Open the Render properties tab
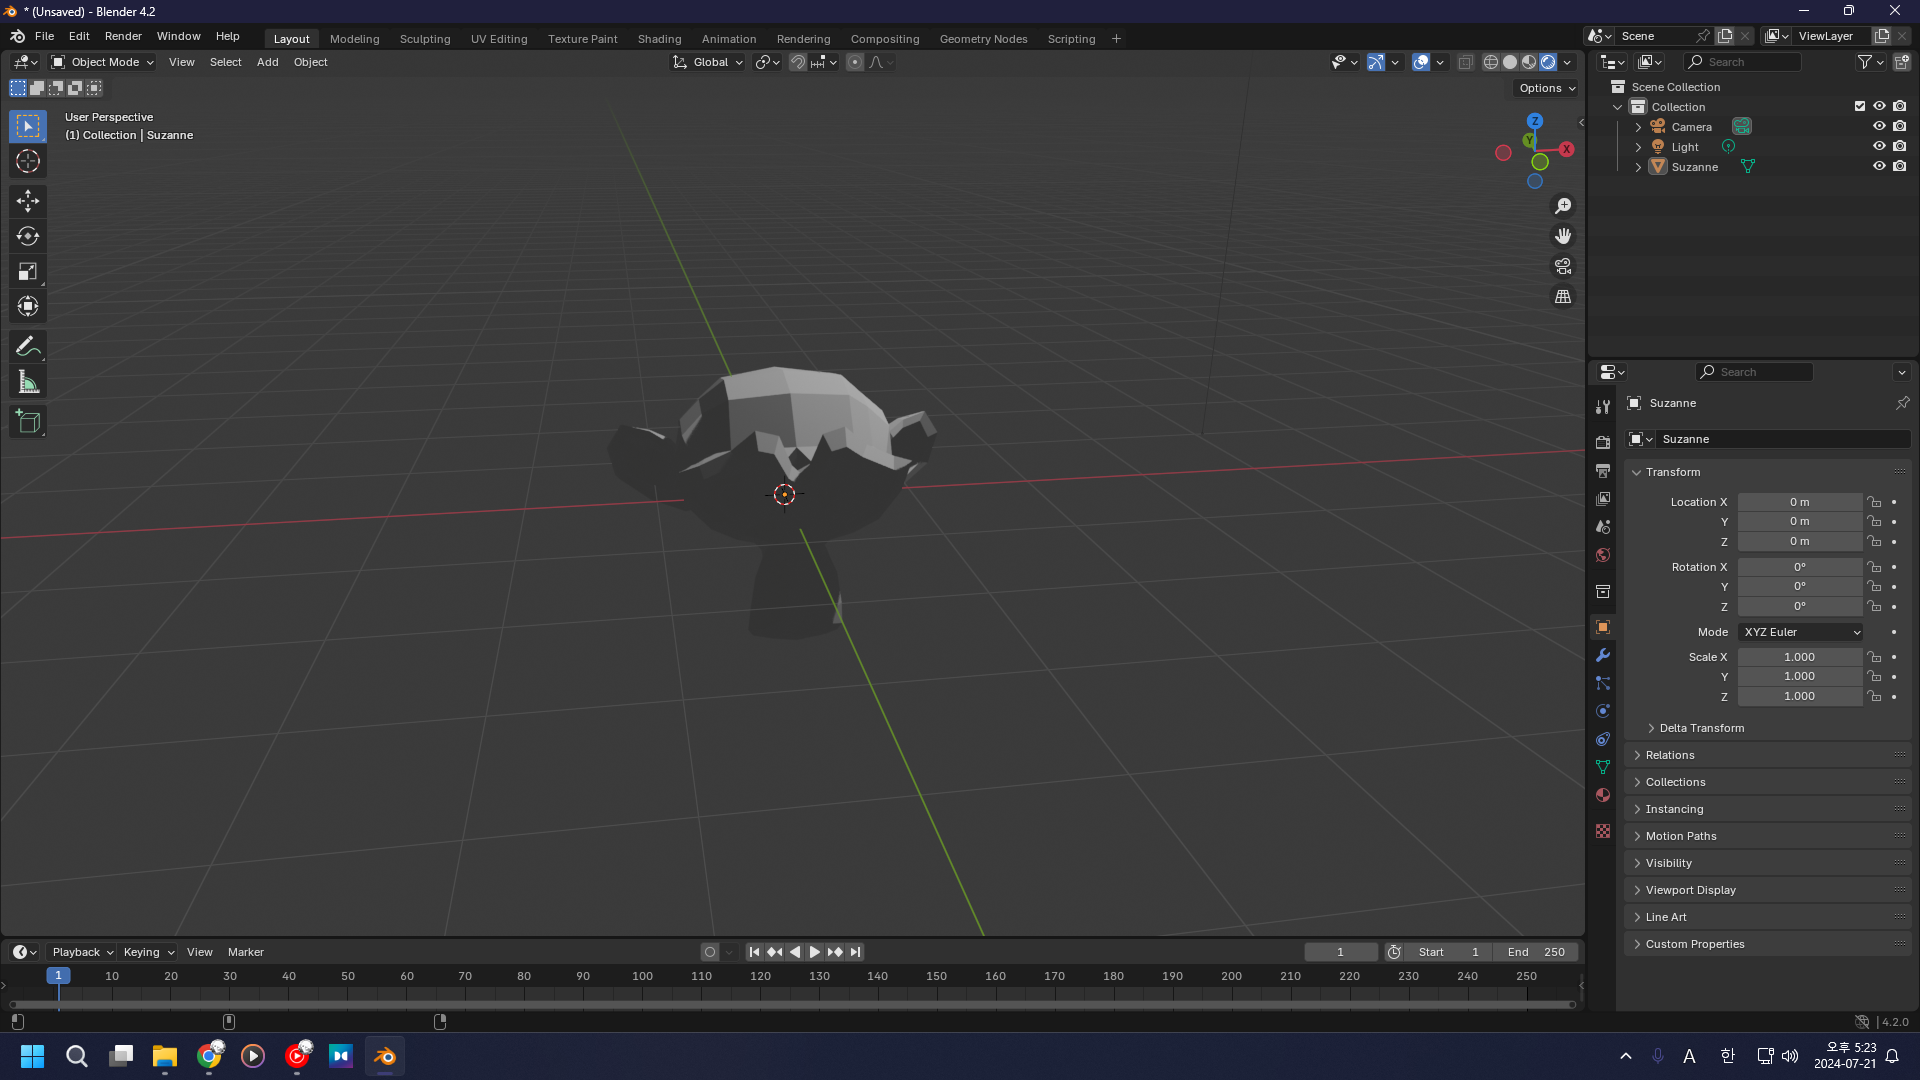The image size is (1920, 1080). [1603, 442]
